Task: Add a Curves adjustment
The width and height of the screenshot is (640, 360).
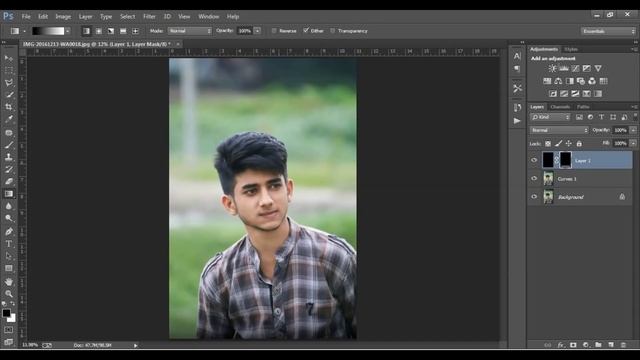Action: click(575, 69)
